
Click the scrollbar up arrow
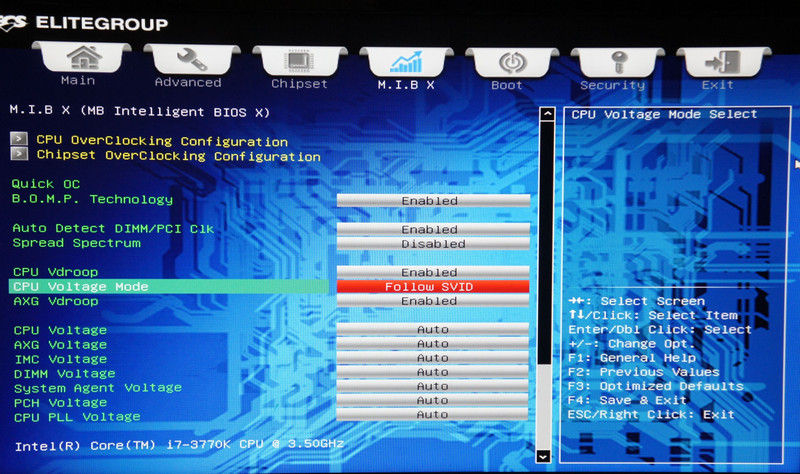(546, 115)
